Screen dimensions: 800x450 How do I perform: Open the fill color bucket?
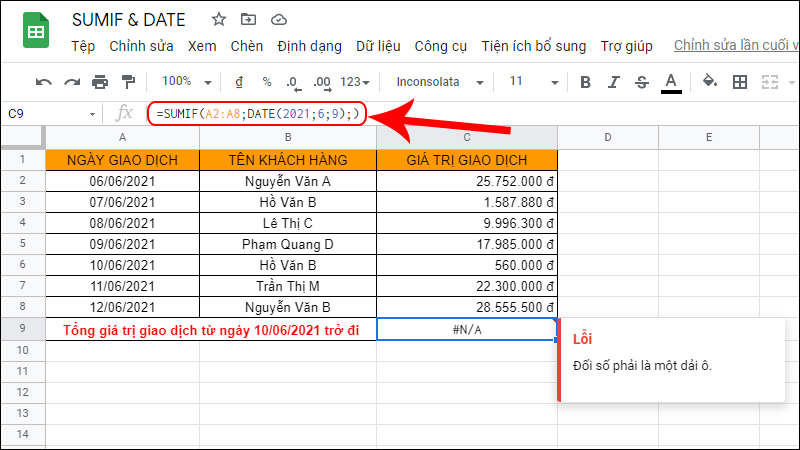710,82
